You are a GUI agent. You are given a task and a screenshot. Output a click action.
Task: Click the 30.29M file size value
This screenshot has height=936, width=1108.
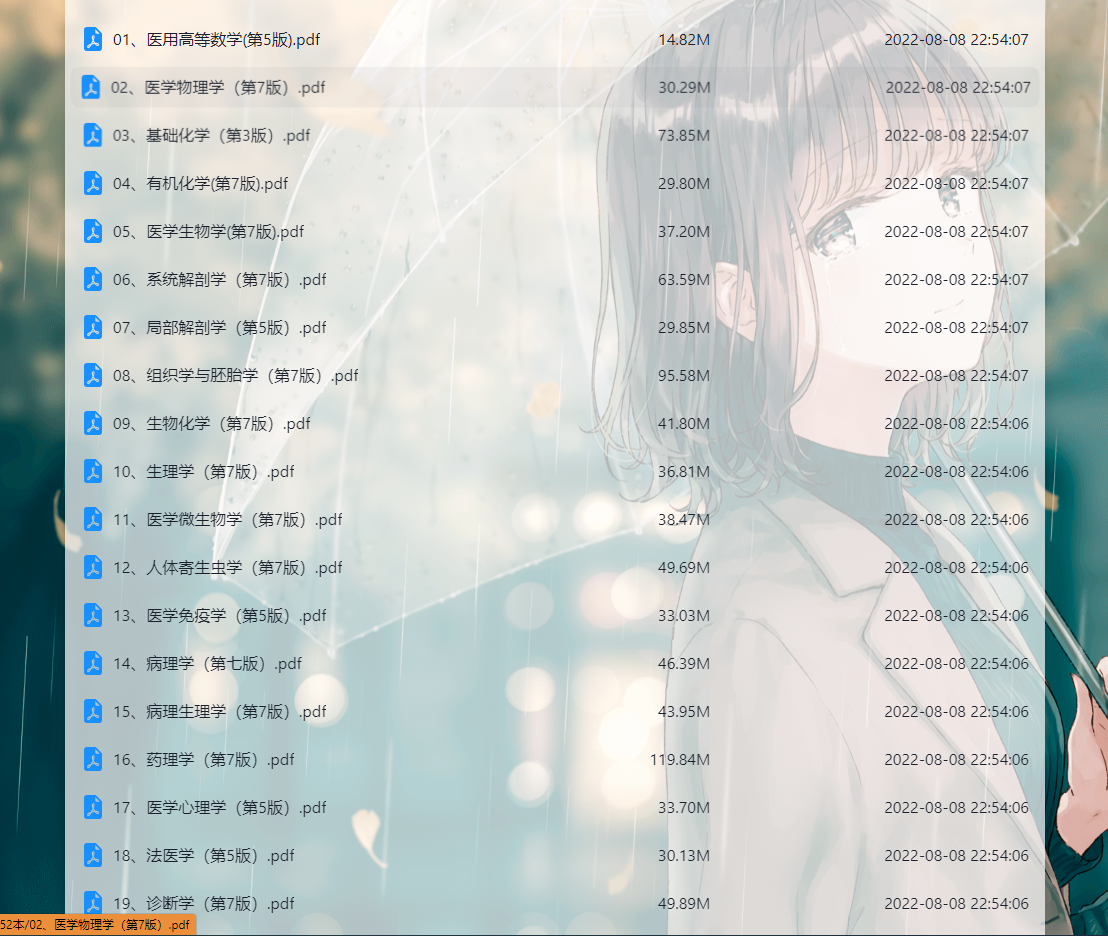point(684,88)
